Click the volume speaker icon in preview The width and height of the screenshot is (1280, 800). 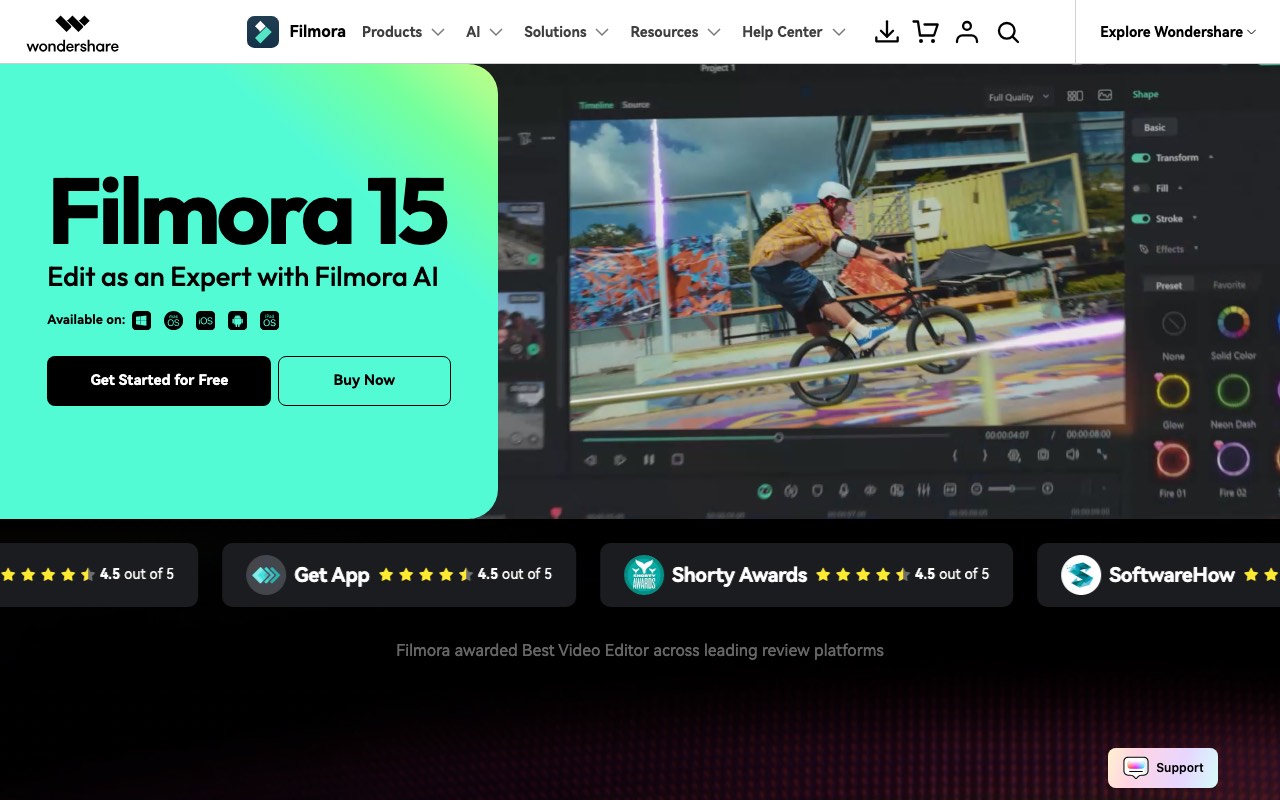click(x=1072, y=455)
